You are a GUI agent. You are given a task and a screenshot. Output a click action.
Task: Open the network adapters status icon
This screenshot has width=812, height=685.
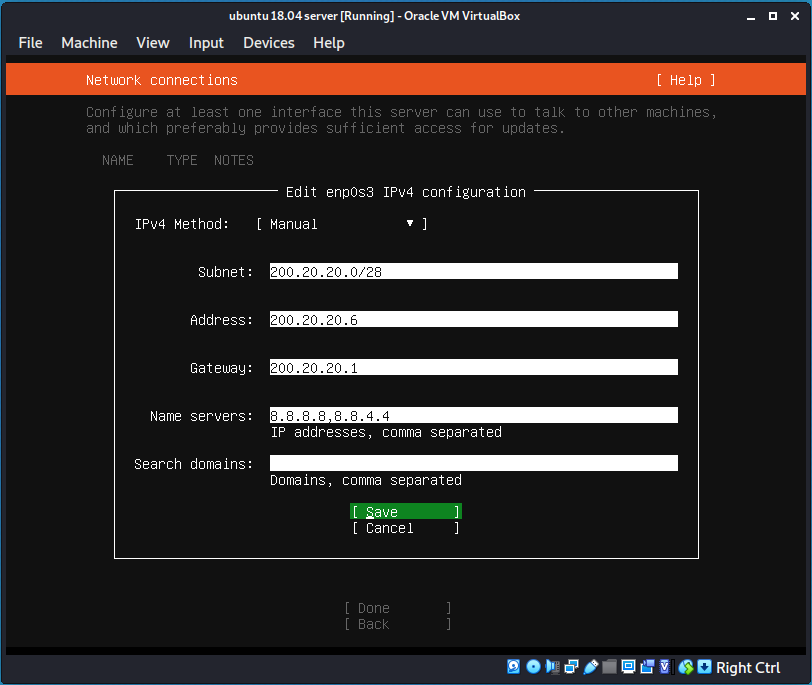point(571,666)
